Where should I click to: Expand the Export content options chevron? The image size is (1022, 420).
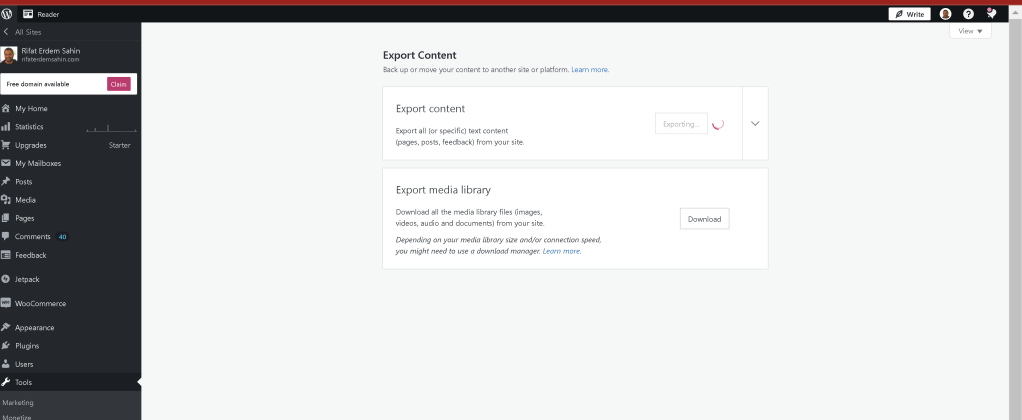click(755, 123)
